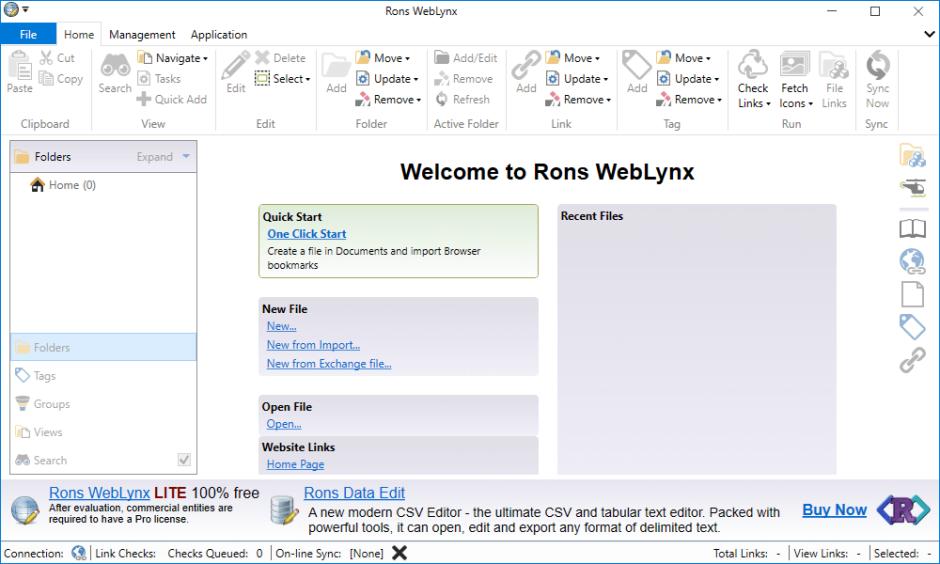Click Refresh in Active Folder group
This screenshot has width=940, height=564.
462,99
